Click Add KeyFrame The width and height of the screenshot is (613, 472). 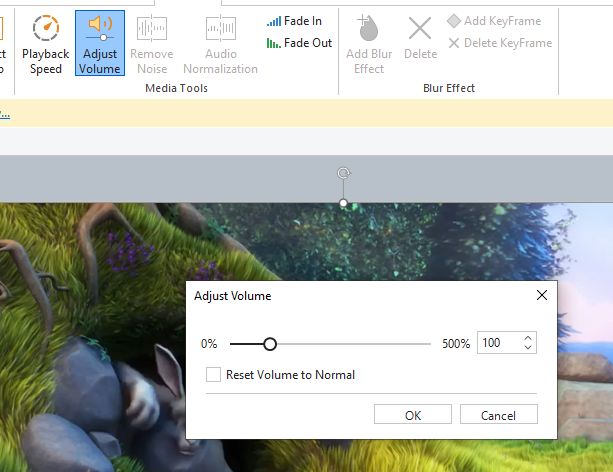tap(494, 21)
